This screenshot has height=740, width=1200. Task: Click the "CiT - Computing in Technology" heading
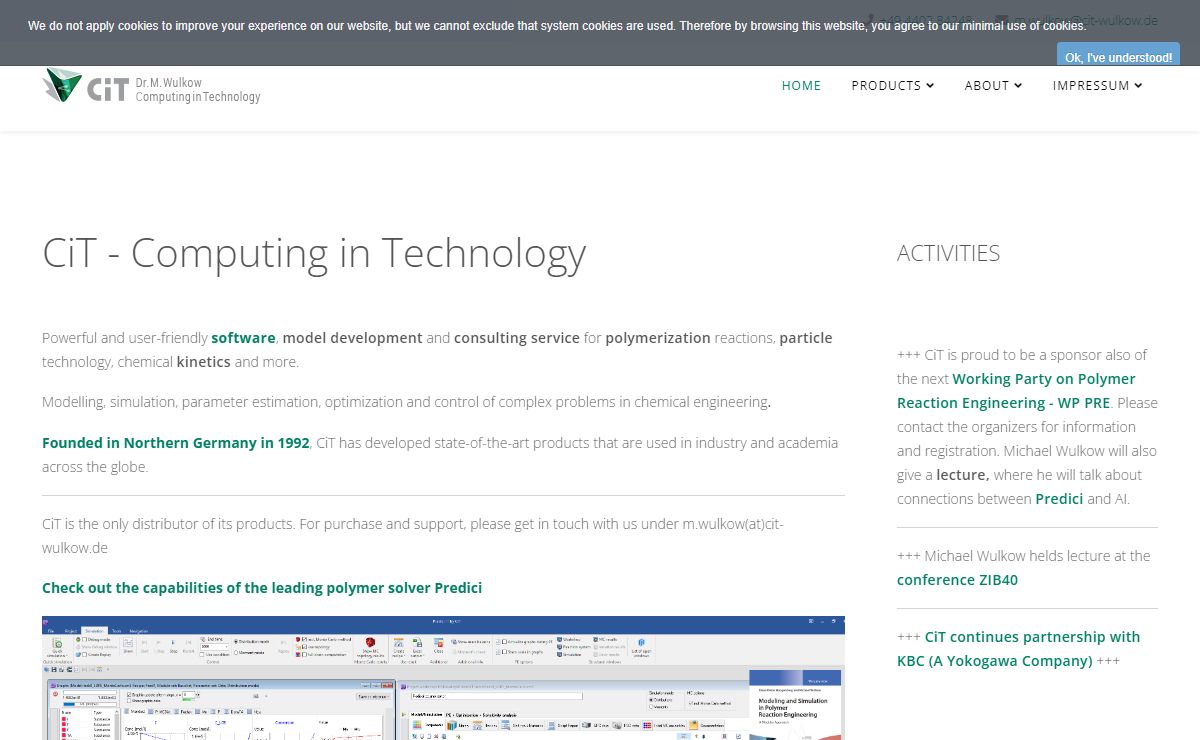[x=314, y=253]
